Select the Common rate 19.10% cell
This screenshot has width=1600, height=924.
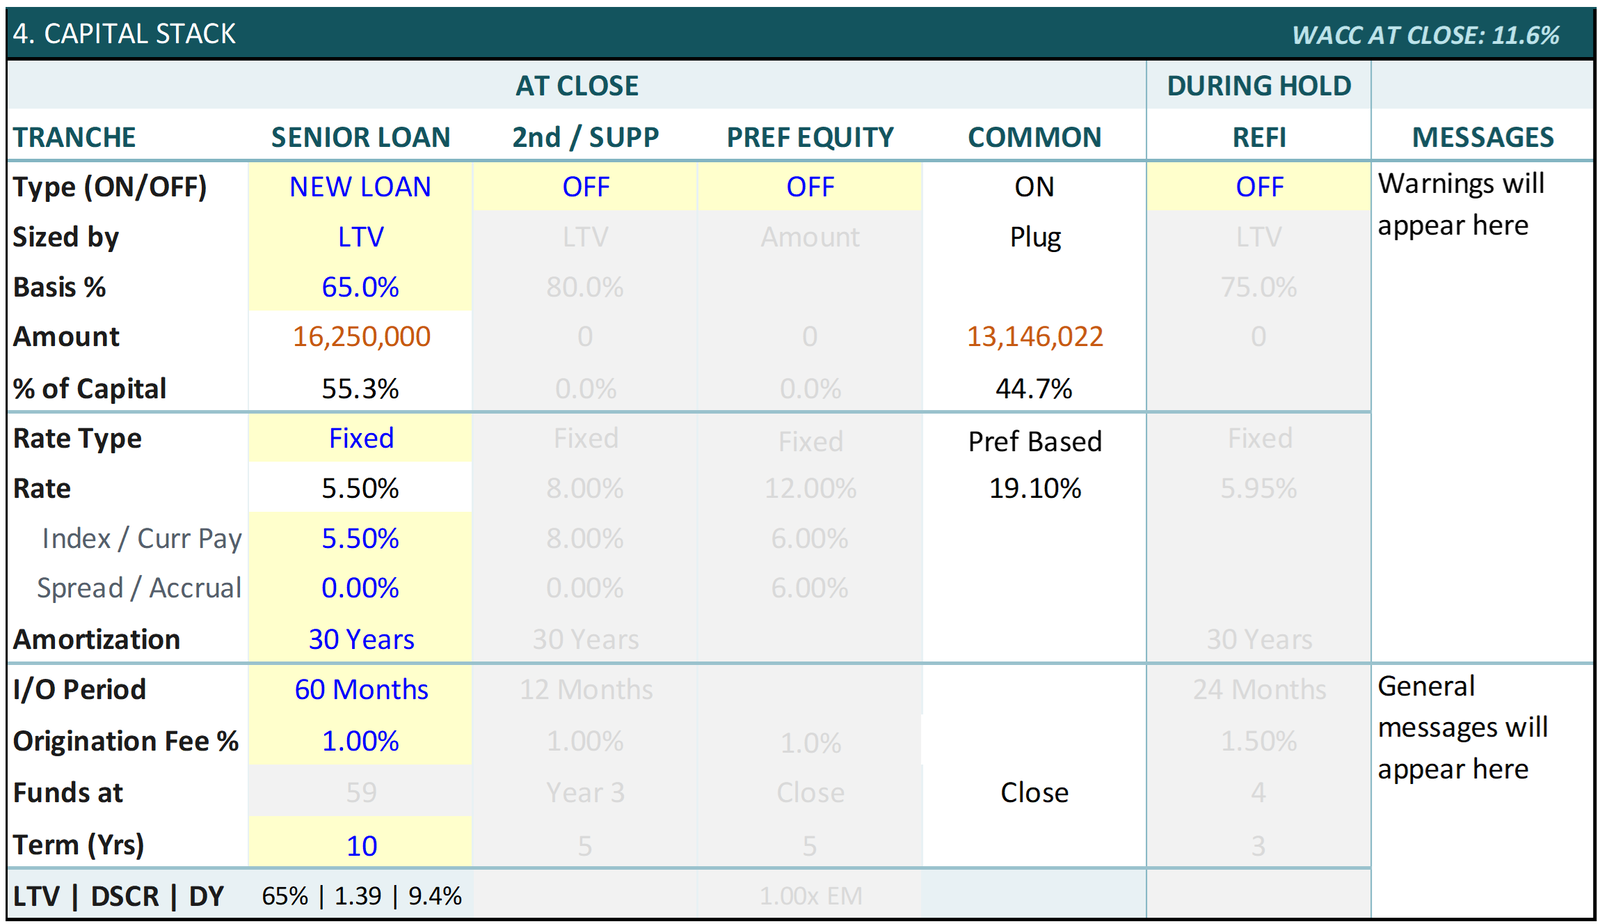1035,488
